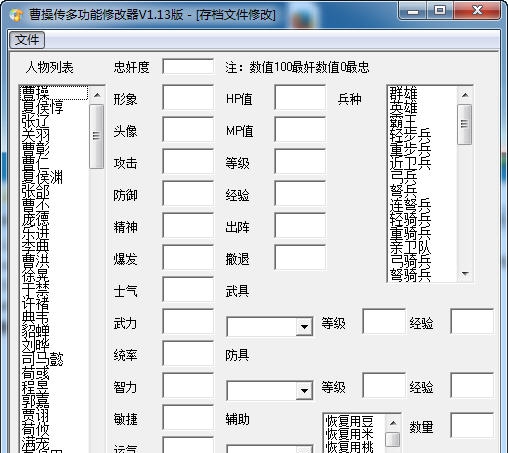Select 荀彧 in the character list

(x=54, y=373)
